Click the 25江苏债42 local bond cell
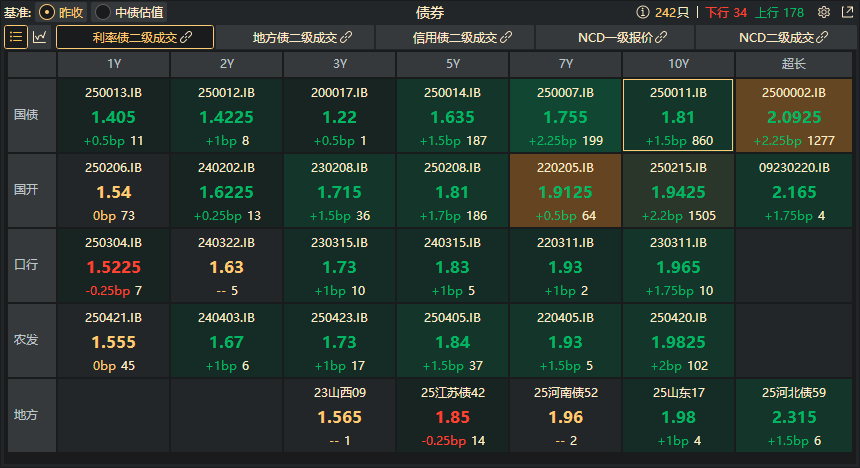This screenshot has width=860, height=468. tap(452, 415)
